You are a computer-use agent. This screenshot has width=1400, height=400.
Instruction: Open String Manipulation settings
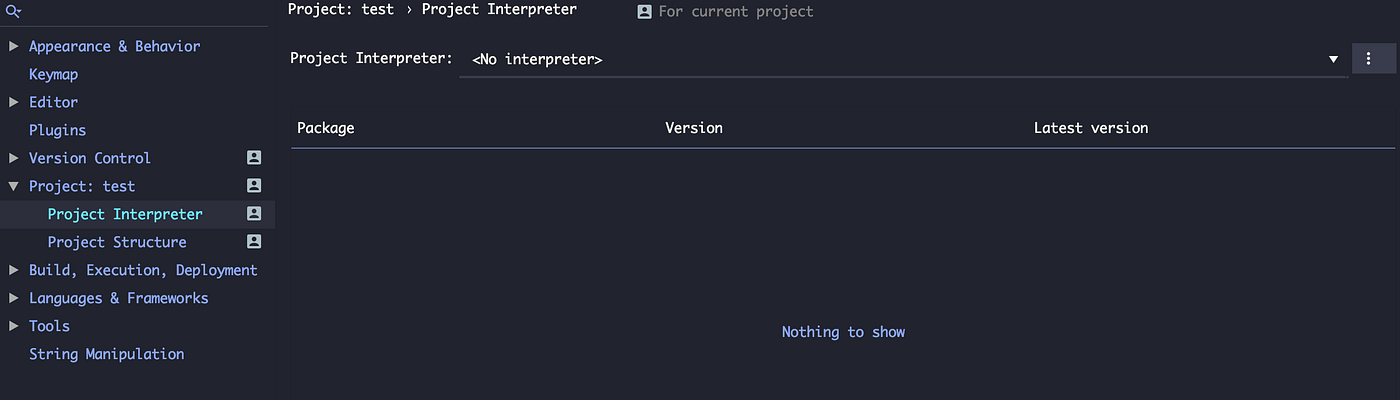pyautogui.click(x=106, y=354)
